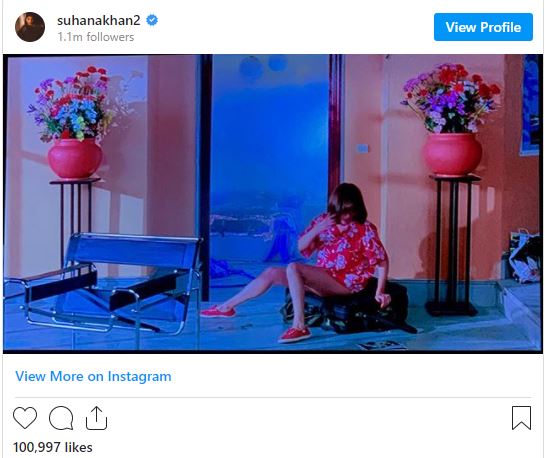
Task: Click the red shoe on extended leg
Action: [x=218, y=311]
